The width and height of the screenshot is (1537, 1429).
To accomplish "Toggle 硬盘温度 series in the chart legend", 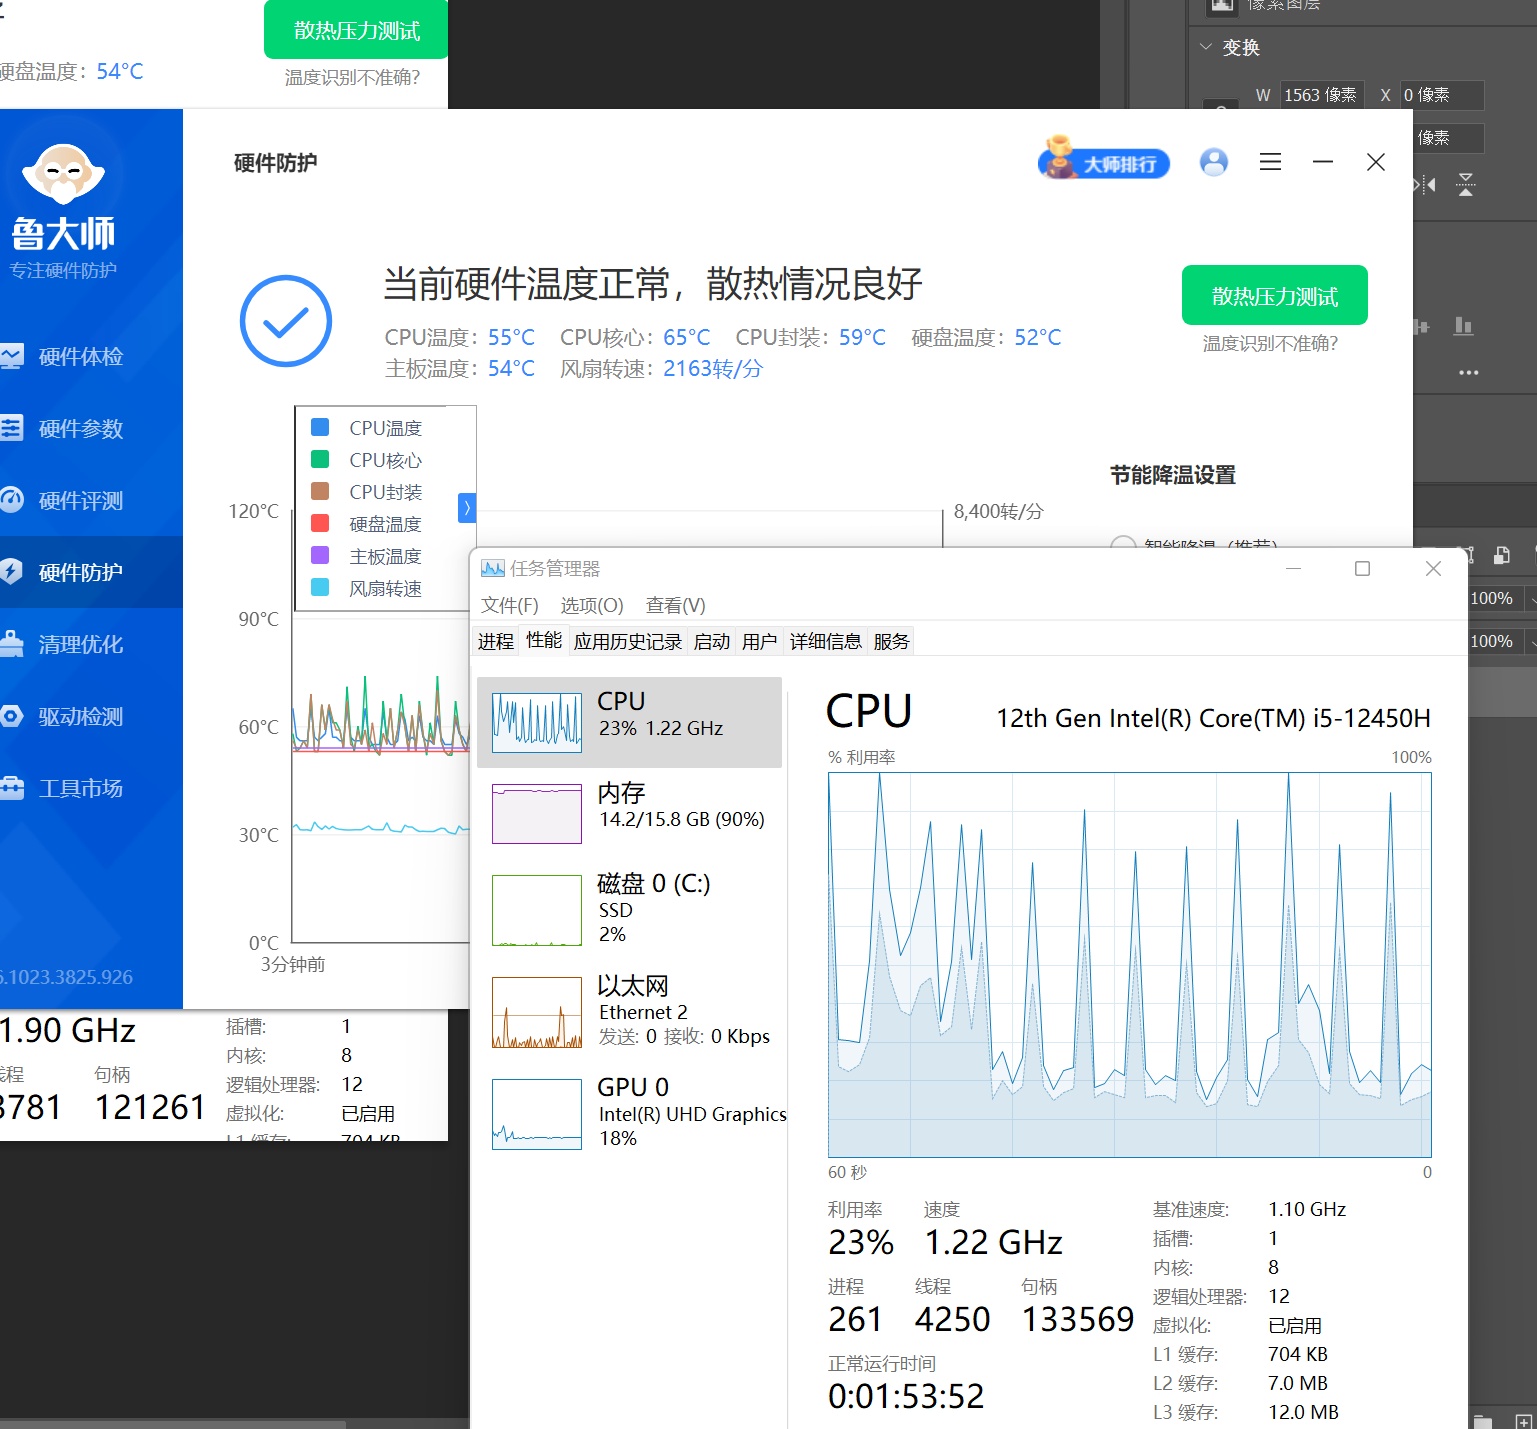I will point(366,524).
